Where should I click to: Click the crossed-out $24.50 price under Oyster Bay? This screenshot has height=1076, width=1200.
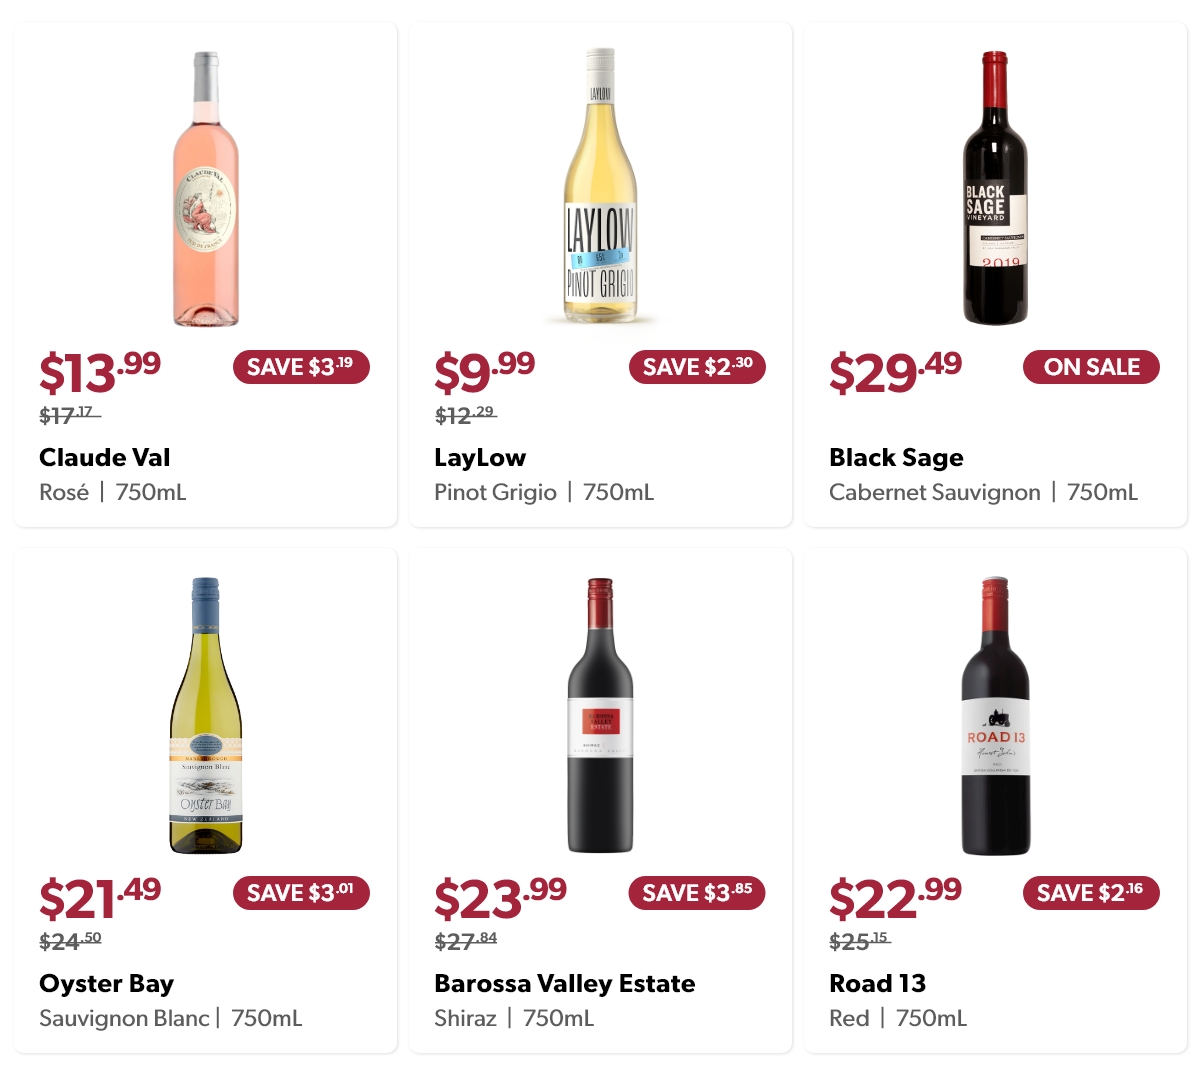click(70, 939)
